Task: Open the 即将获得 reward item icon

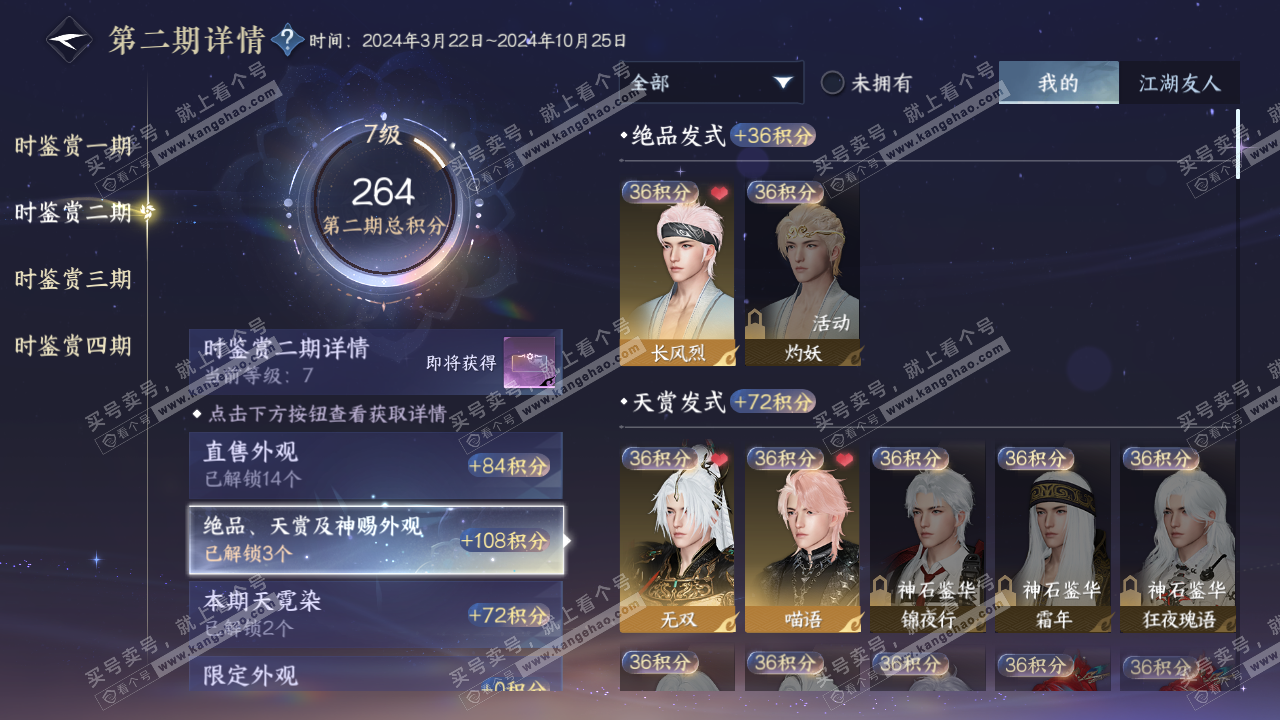Action: [x=529, y=362]
